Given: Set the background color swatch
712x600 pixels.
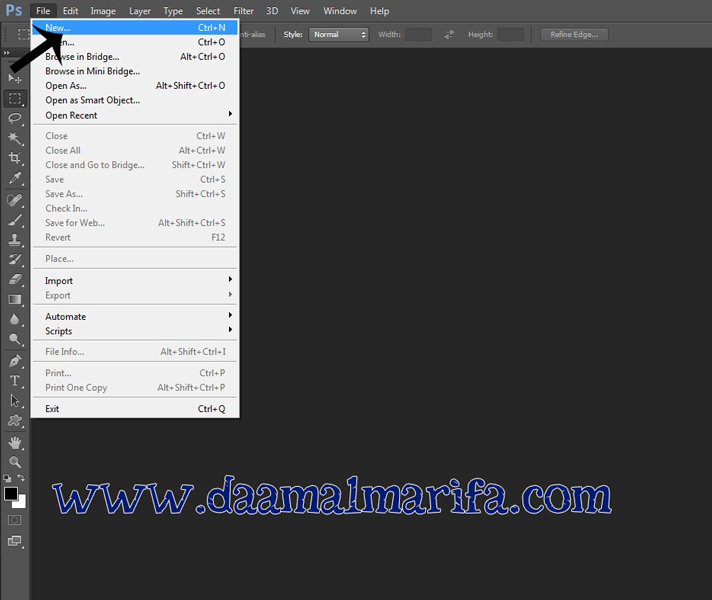Looking at the screenshot, I should pos(20,502).
